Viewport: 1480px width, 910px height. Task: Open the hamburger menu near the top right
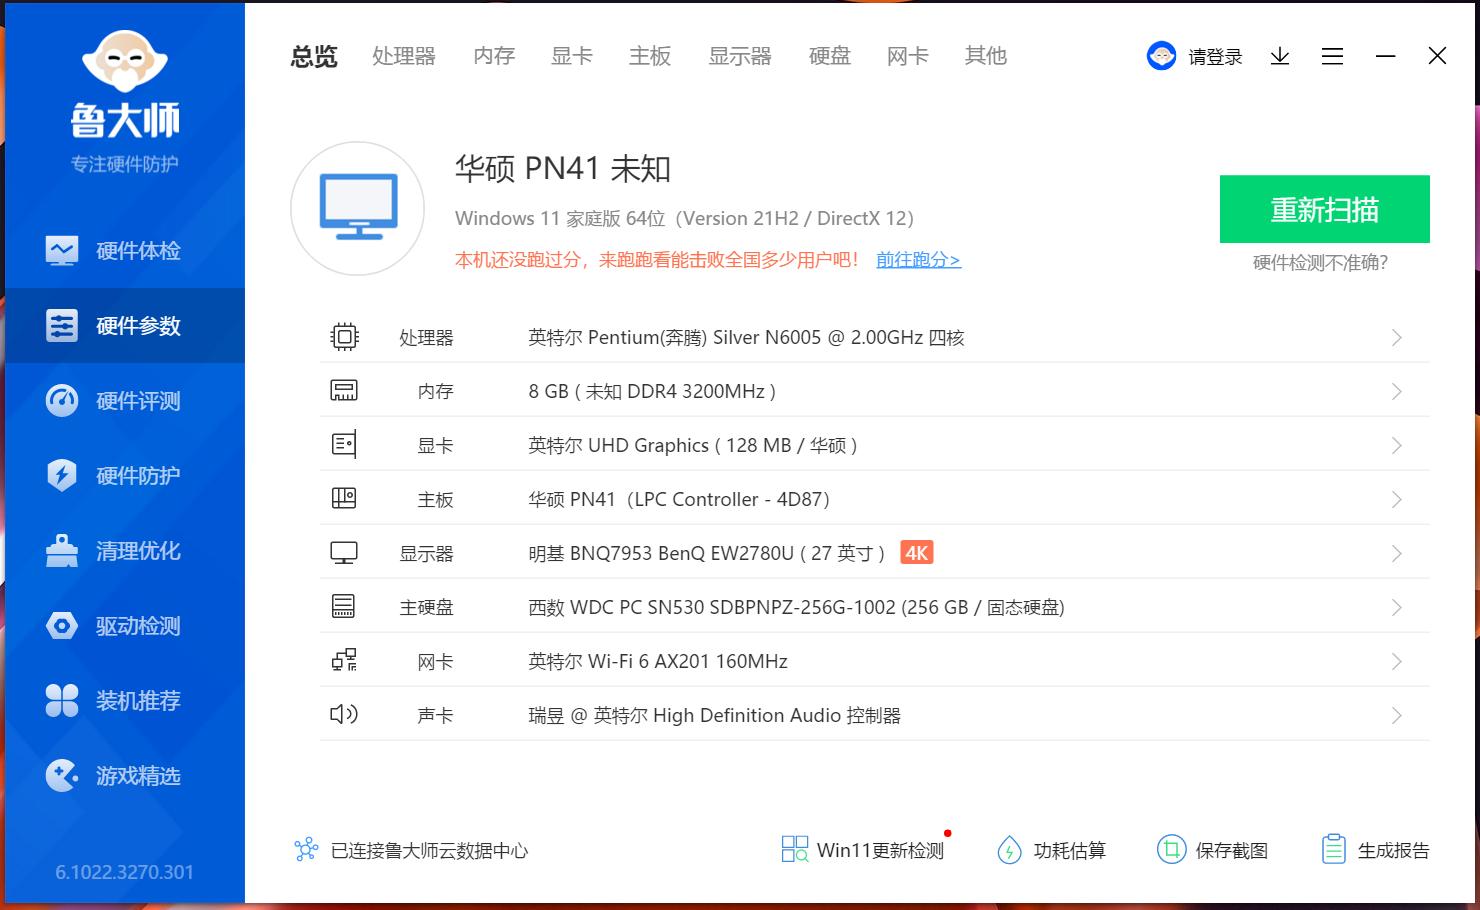1332,56
